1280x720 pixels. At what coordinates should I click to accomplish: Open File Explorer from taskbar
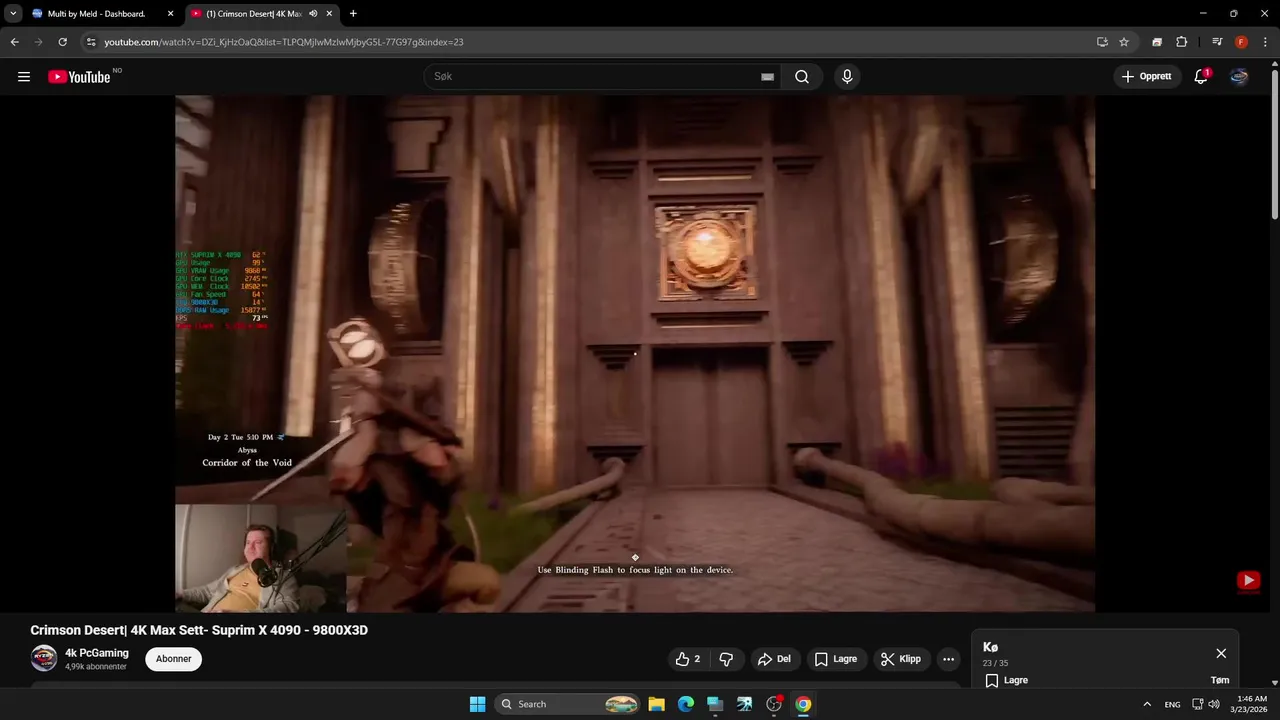657,704
